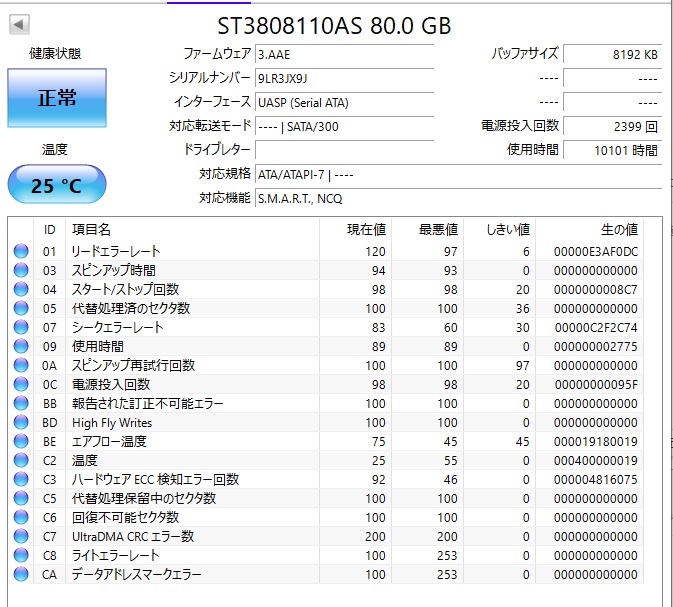
Task: Click the 健康状態 label
Action: tap(55, 54)
